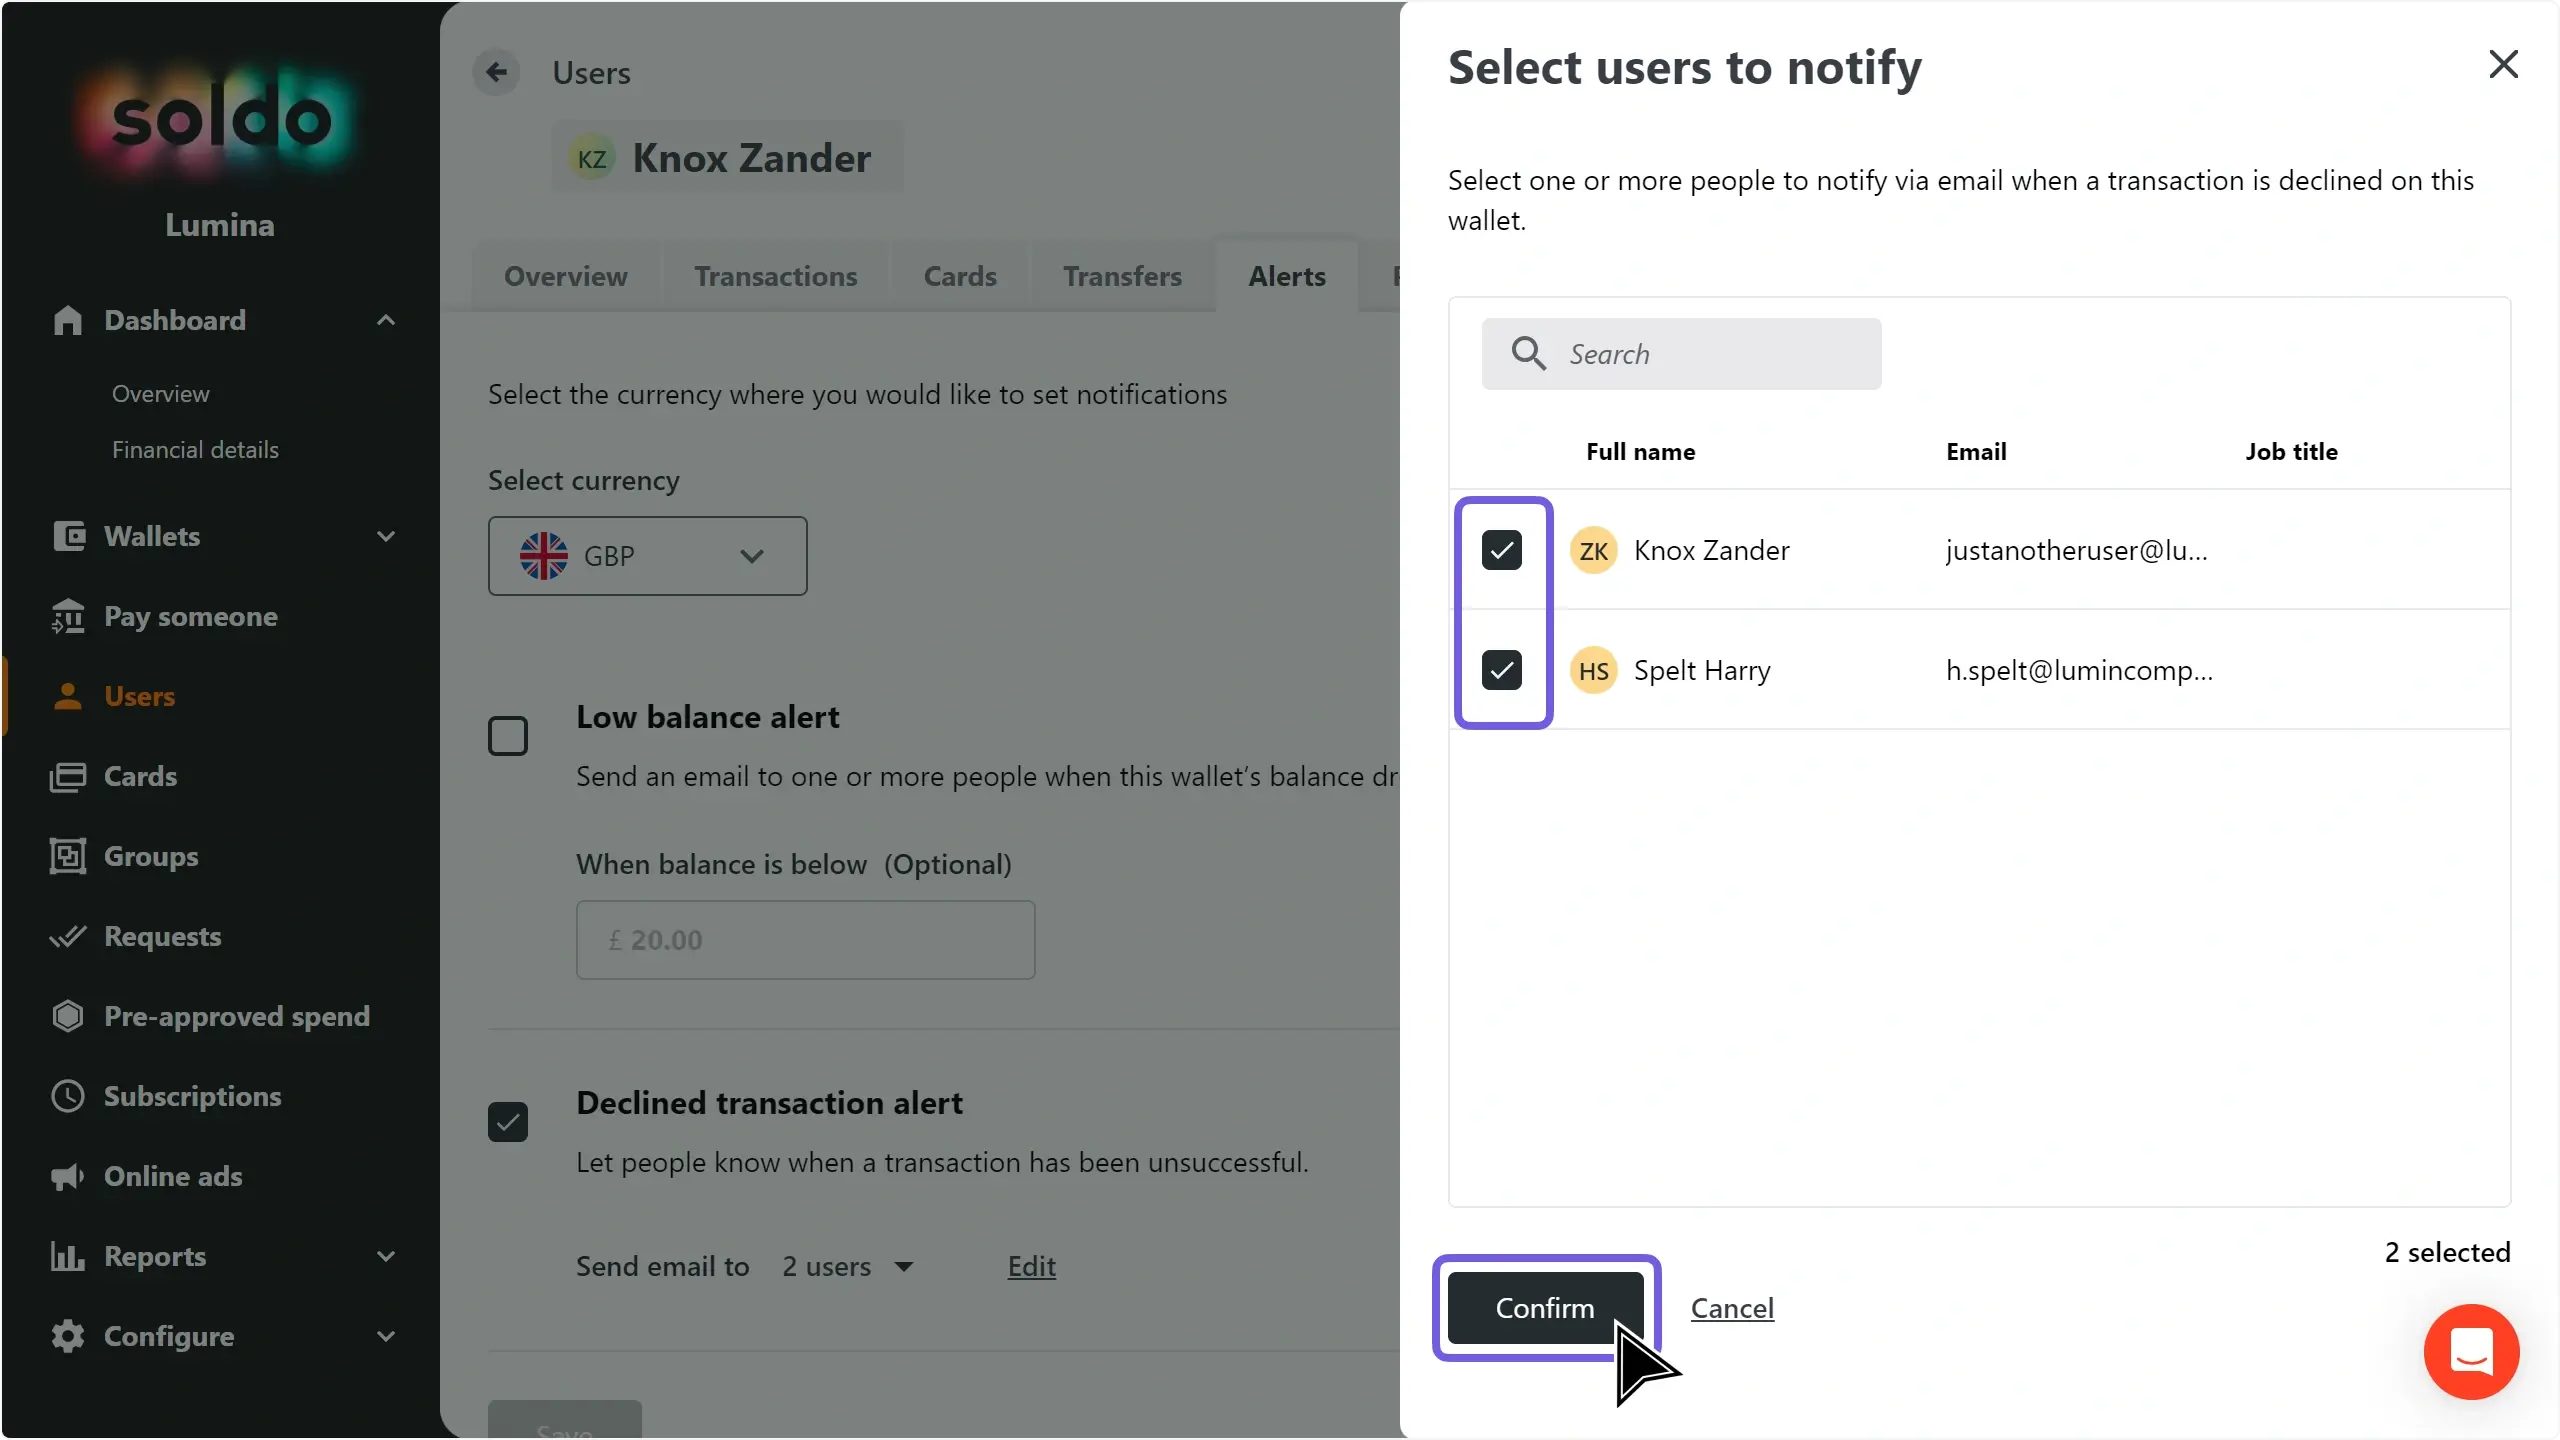Uncheck Spelt Harry in the notify list
This screenshot has height=1440, width=2560.
1502,670
